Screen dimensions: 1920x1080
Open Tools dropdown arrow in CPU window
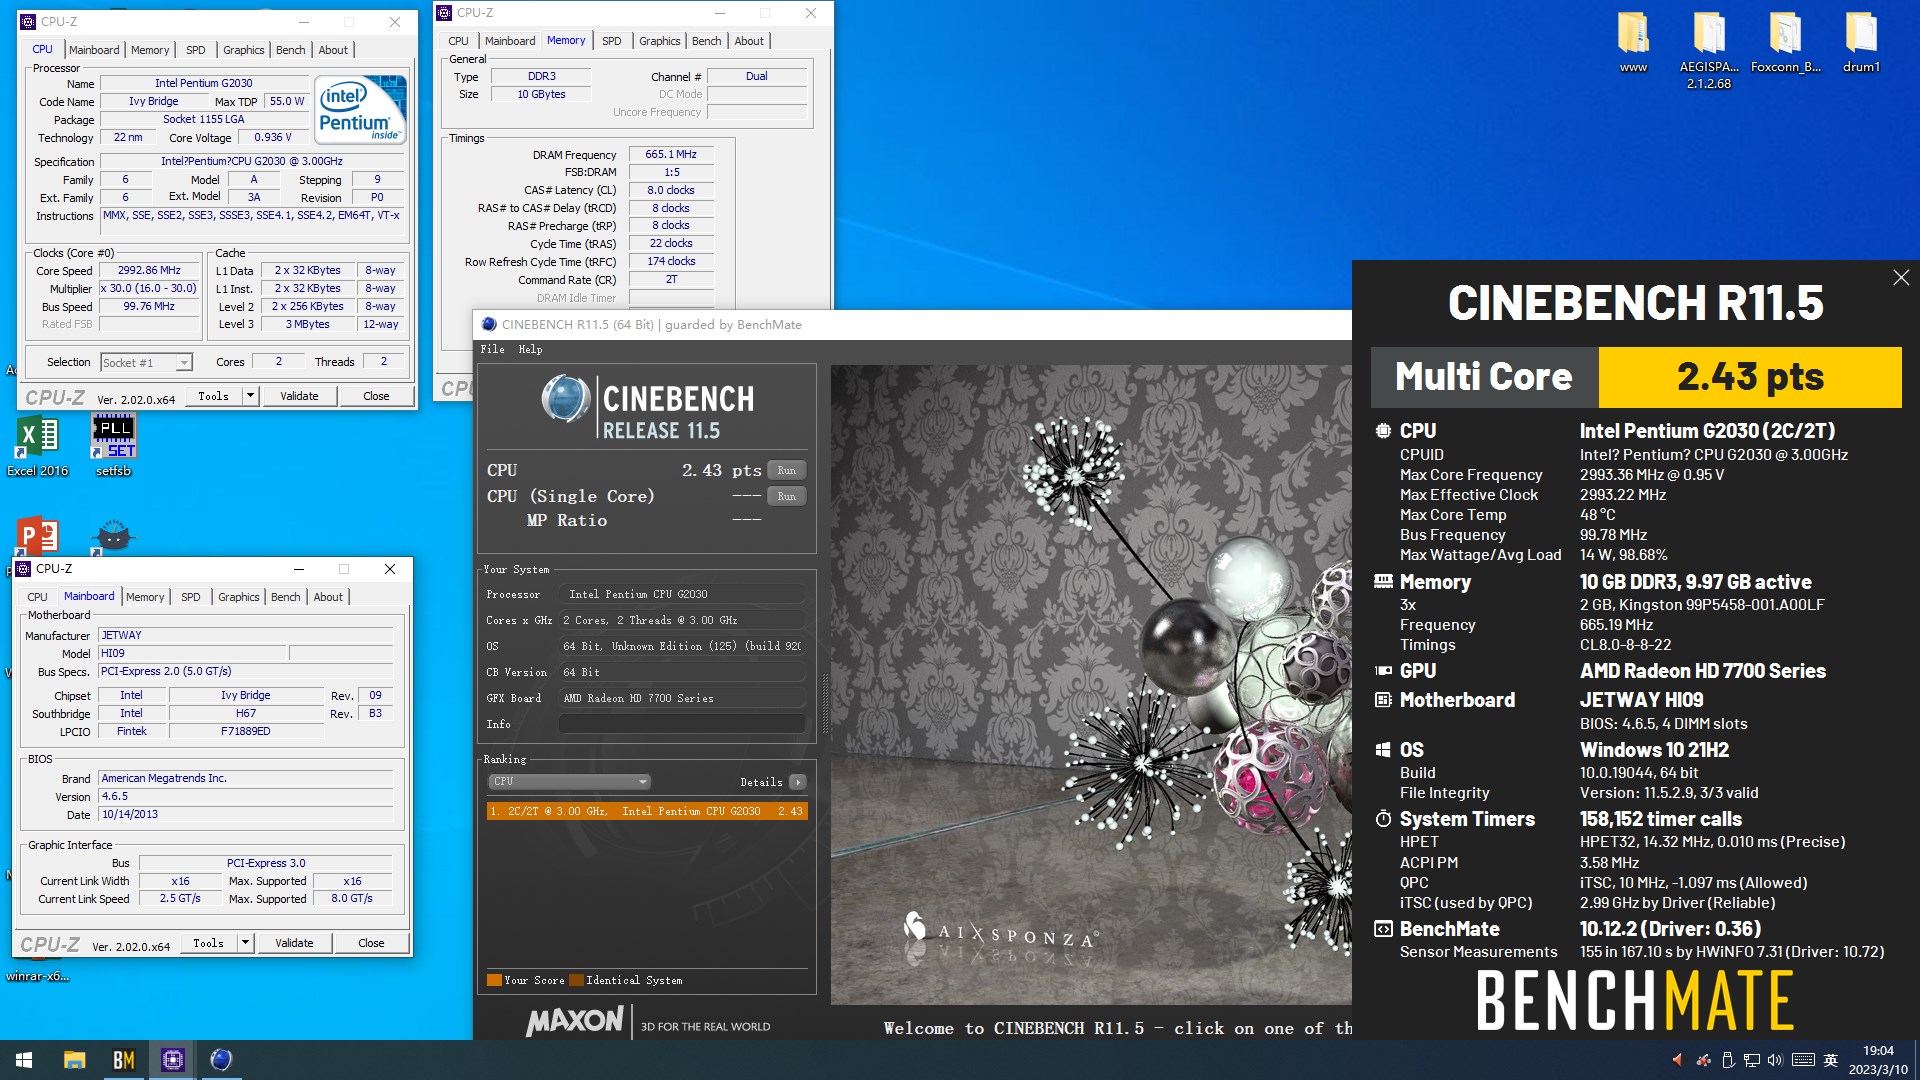[x=250, y=396]
